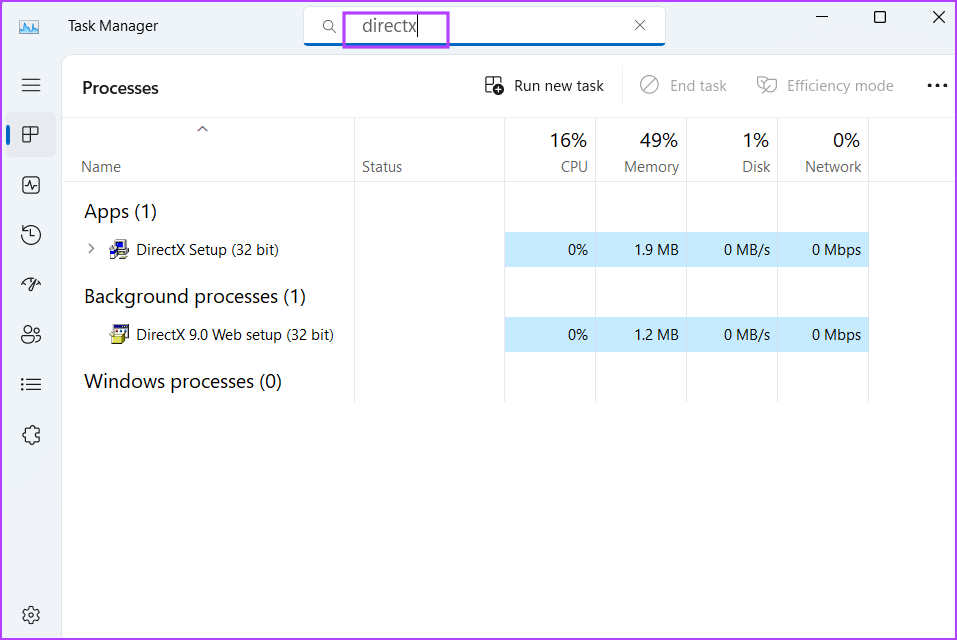Click in the directx search field

(x=484, y=26)
